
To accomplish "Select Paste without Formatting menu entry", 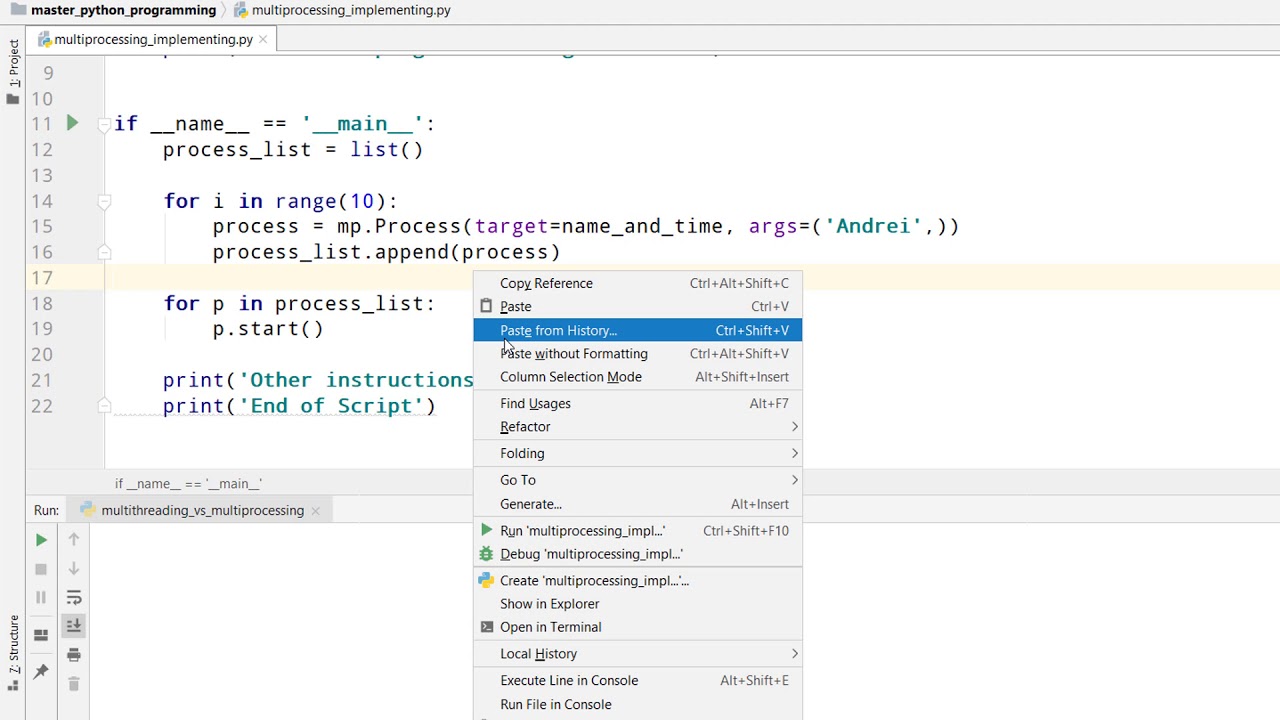I will pos(637,353).
